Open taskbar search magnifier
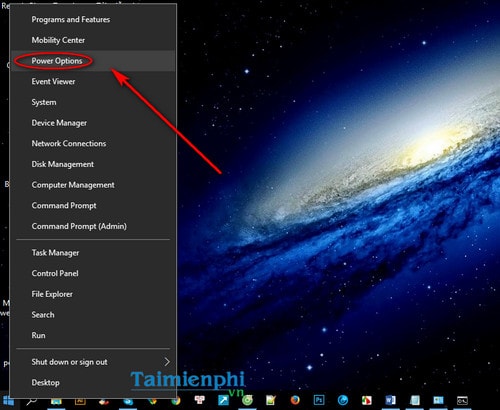This screenshot has width=500, height=410. (x=32, y=401)
